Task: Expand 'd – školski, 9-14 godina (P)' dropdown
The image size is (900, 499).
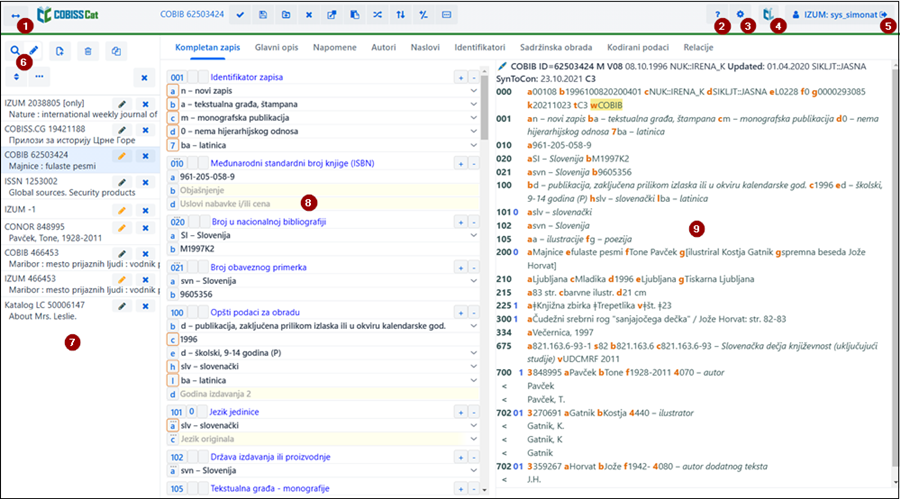Action: pos(474,353)
